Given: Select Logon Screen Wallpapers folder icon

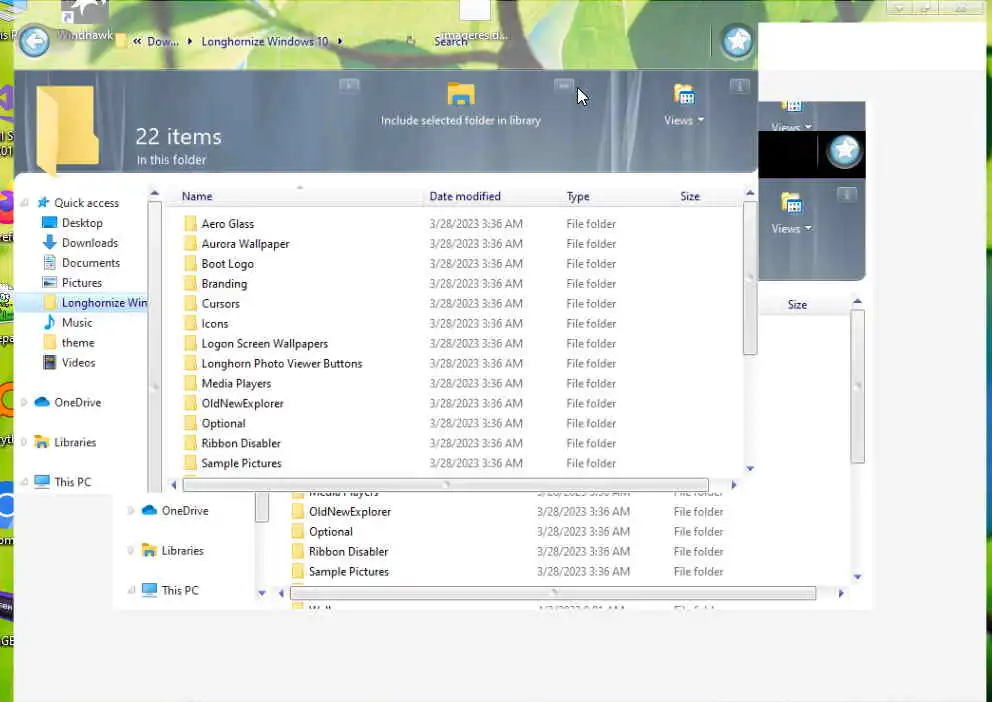Looking at the screenshot, I should [x=190, y=343].
